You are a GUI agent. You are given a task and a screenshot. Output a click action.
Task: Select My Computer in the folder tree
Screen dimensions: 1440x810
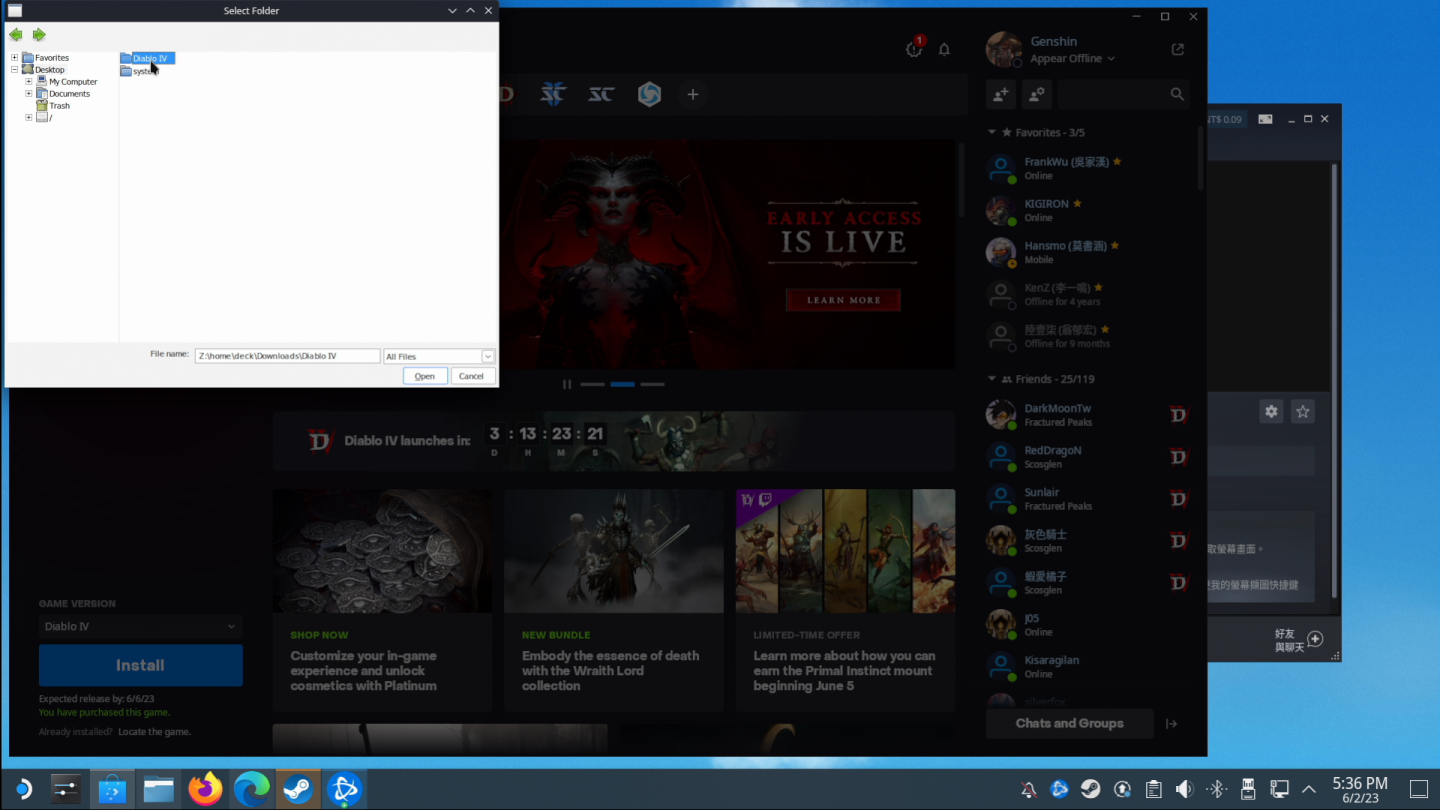(x=67, y=82)
